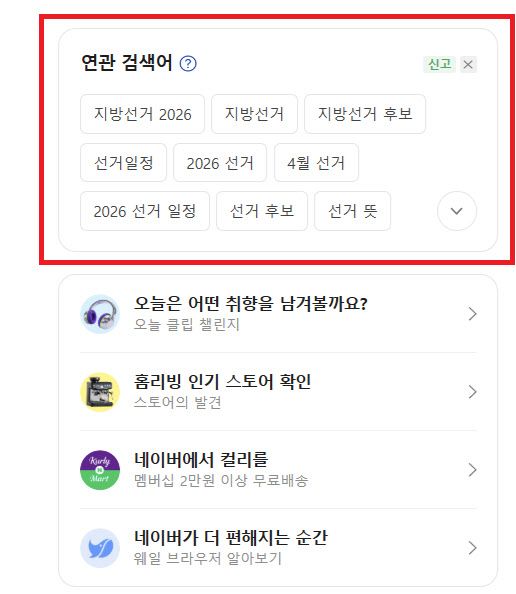Open the 2026 선거 일정 related search
Screen dimensions: 516x594
pos(145,211)
